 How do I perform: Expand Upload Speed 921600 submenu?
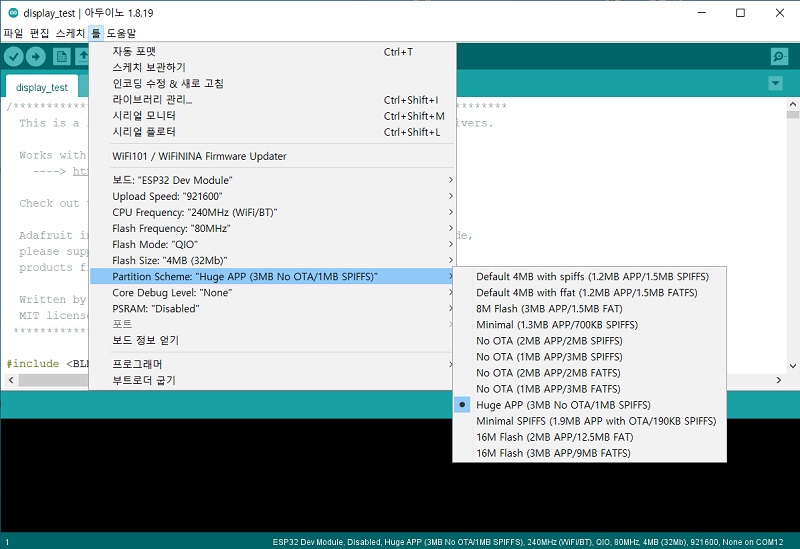[272, 196]
